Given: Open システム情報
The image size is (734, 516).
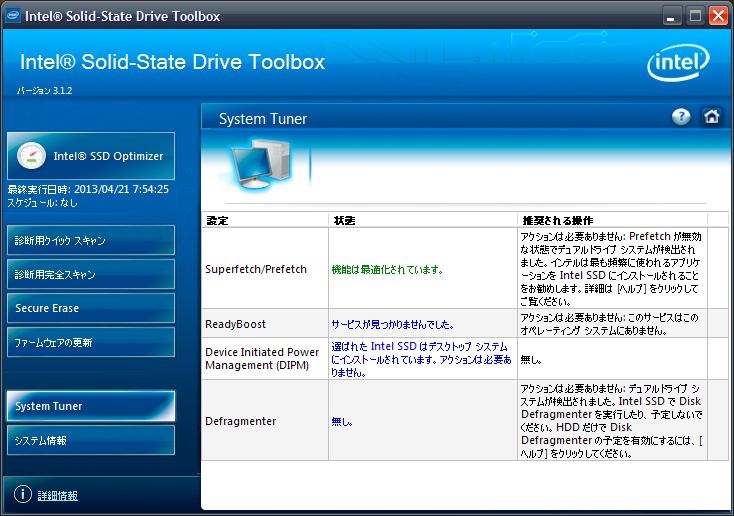Looking at the screenshot, I should pyautogui.click(x=91, y=440).
